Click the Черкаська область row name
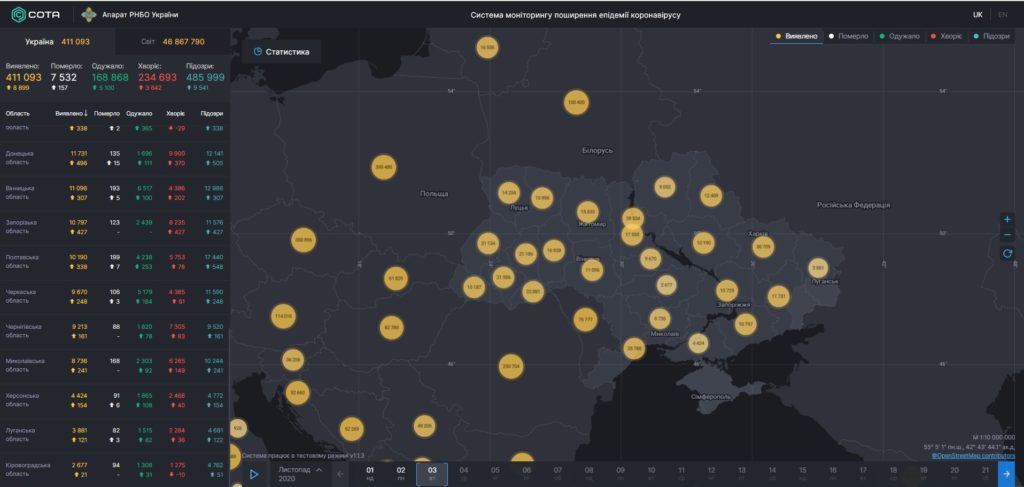1024x487 pixels. coord(20,296)
